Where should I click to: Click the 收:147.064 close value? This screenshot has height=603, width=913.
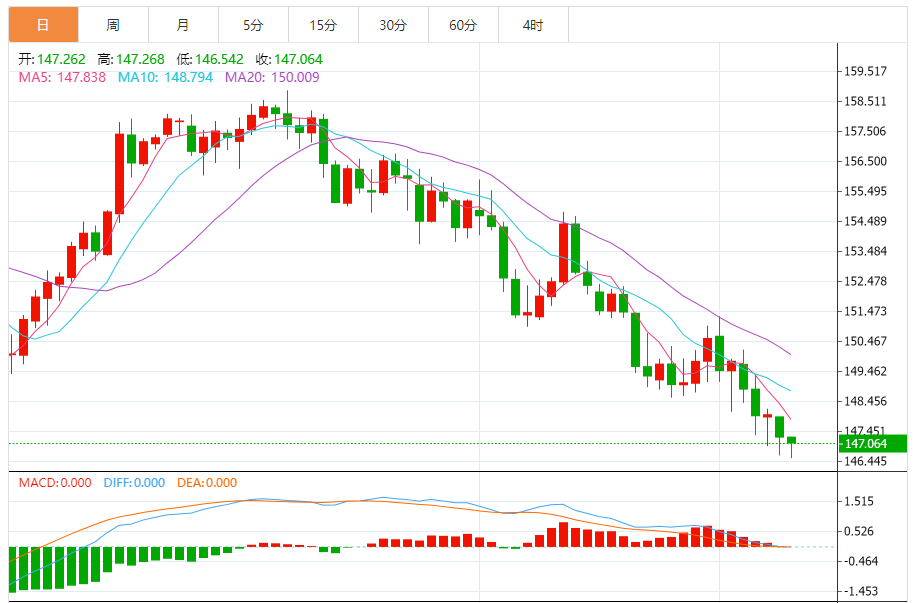tap(289, 59)
